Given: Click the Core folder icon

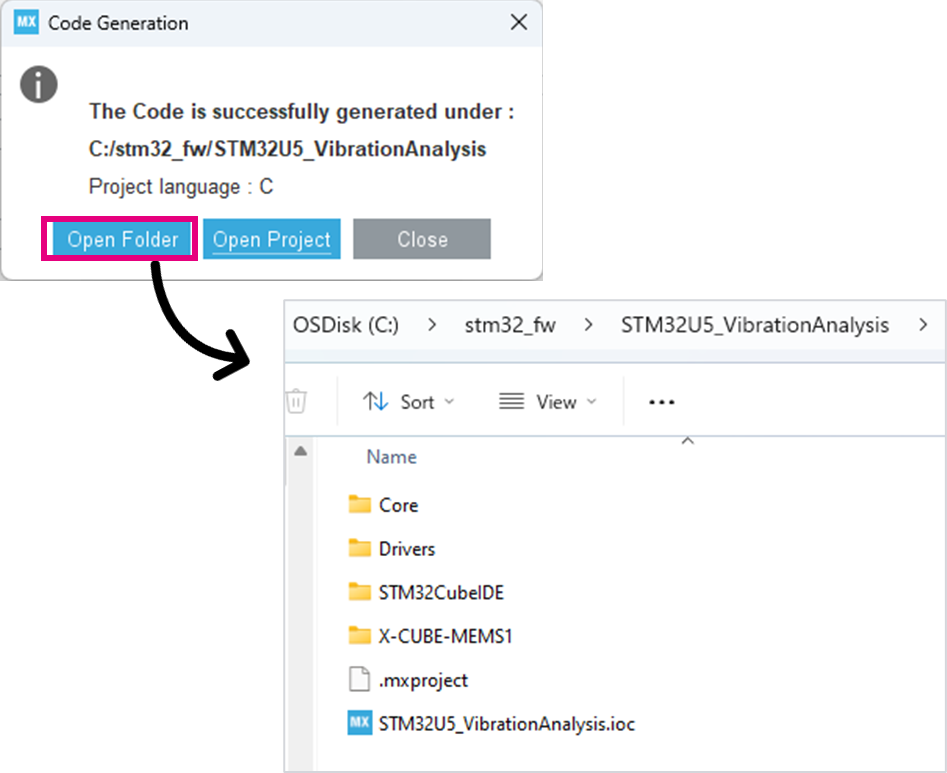Looking at the screenshot, I should coord(360,504).
